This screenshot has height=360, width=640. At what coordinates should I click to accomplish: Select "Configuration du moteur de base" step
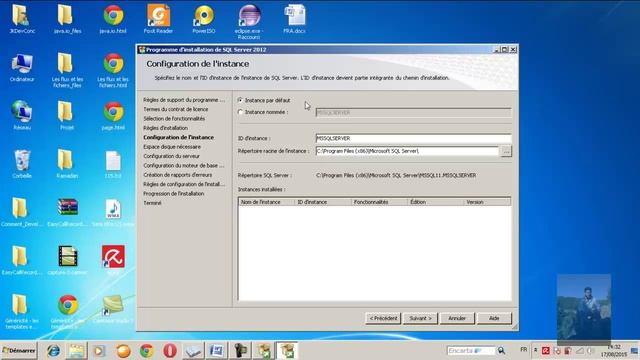(184, 165)
